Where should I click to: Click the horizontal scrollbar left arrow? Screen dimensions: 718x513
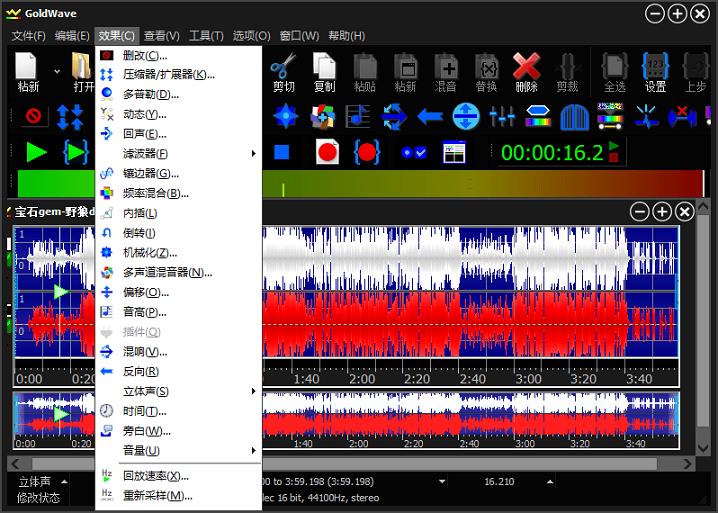click(x=16, y=464)
